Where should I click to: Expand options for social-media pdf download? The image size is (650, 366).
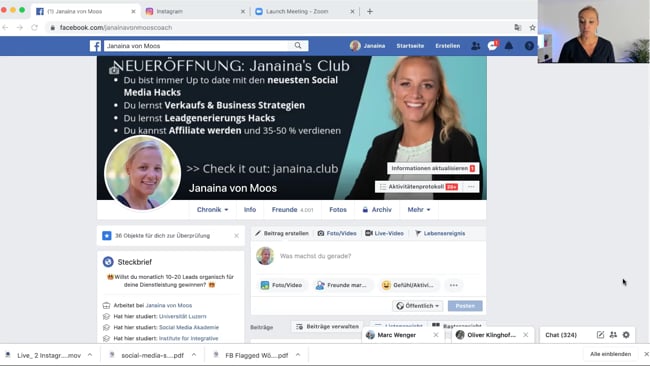(194, 355)
